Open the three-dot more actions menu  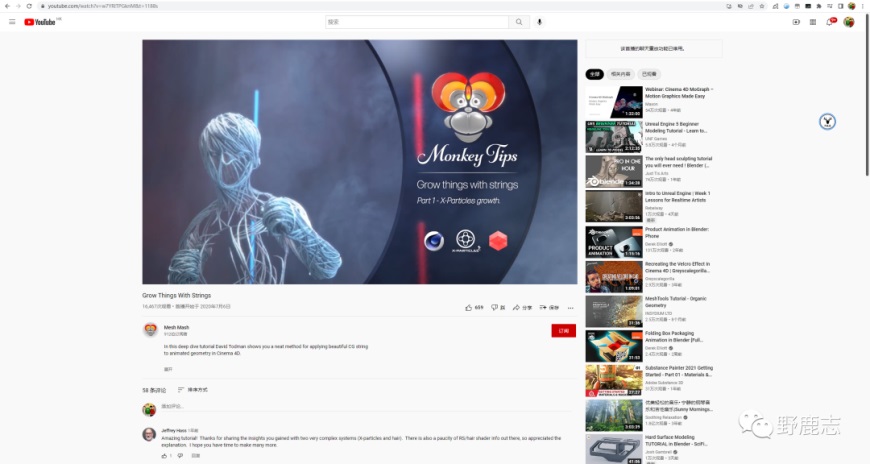coord(570,307)
